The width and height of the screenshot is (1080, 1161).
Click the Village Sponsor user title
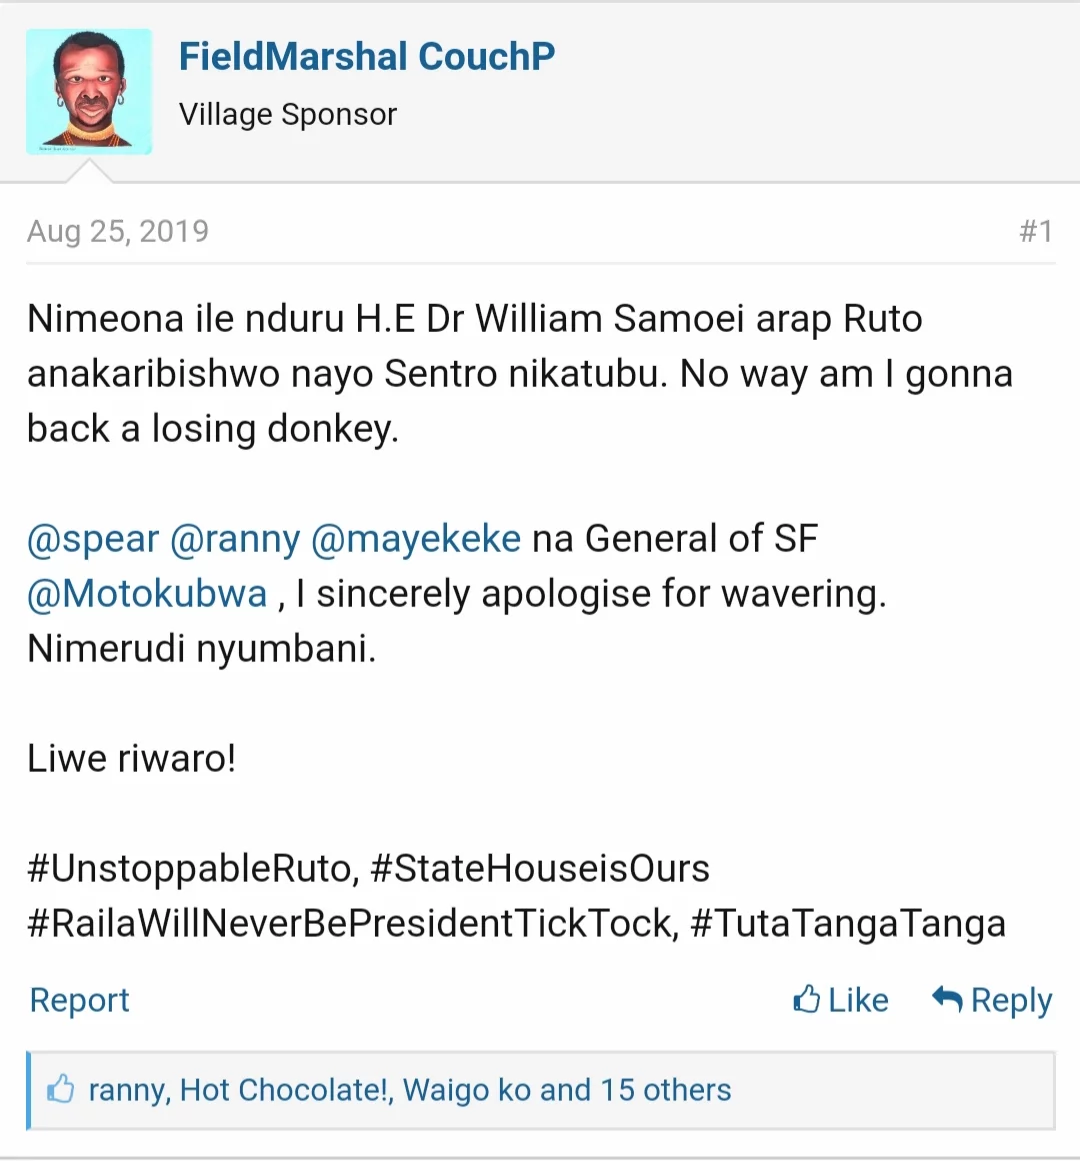288,115
